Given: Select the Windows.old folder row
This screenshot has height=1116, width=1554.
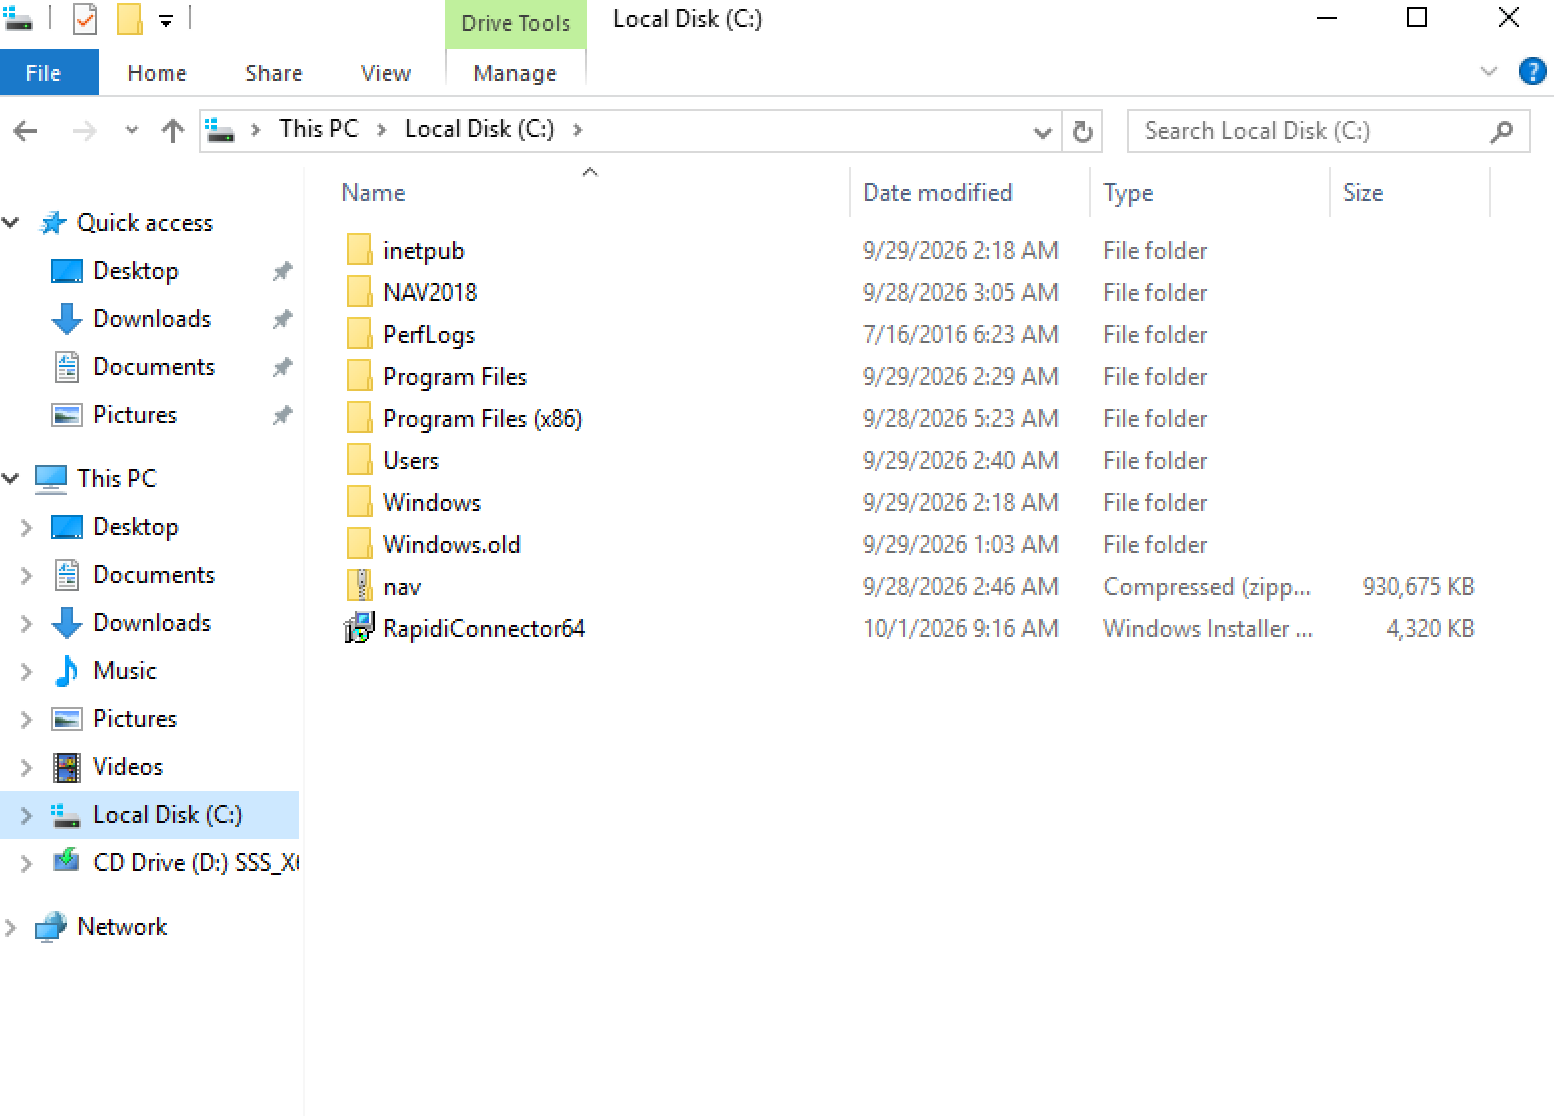Looking at the screenshot, I should point(910,544).
